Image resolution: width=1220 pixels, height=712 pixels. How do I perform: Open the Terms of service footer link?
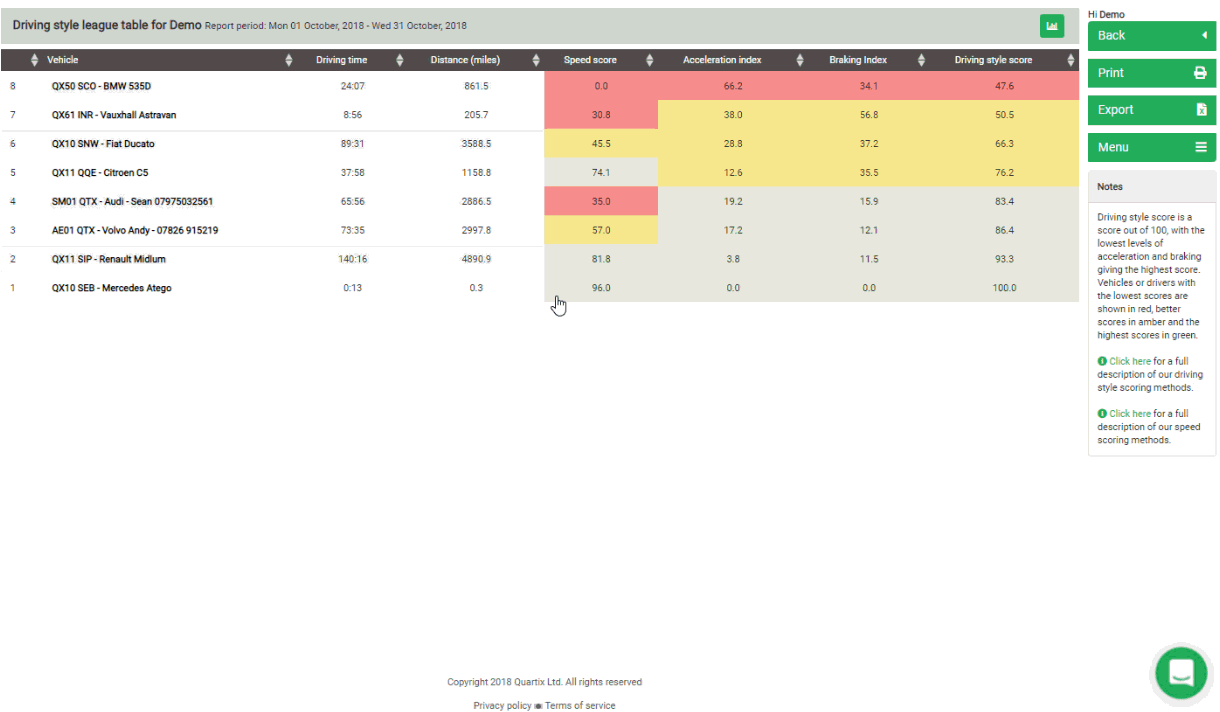click(x=580, y=706)
